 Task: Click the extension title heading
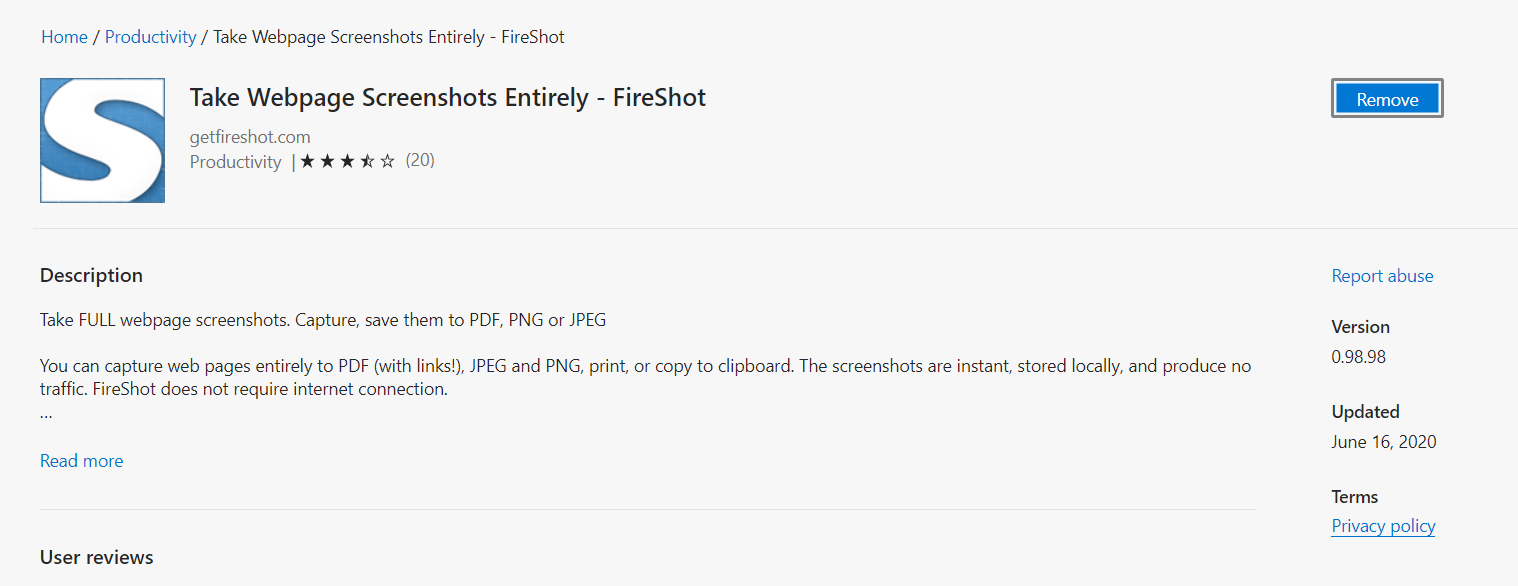pyautogui.click(x=448, y=98)
